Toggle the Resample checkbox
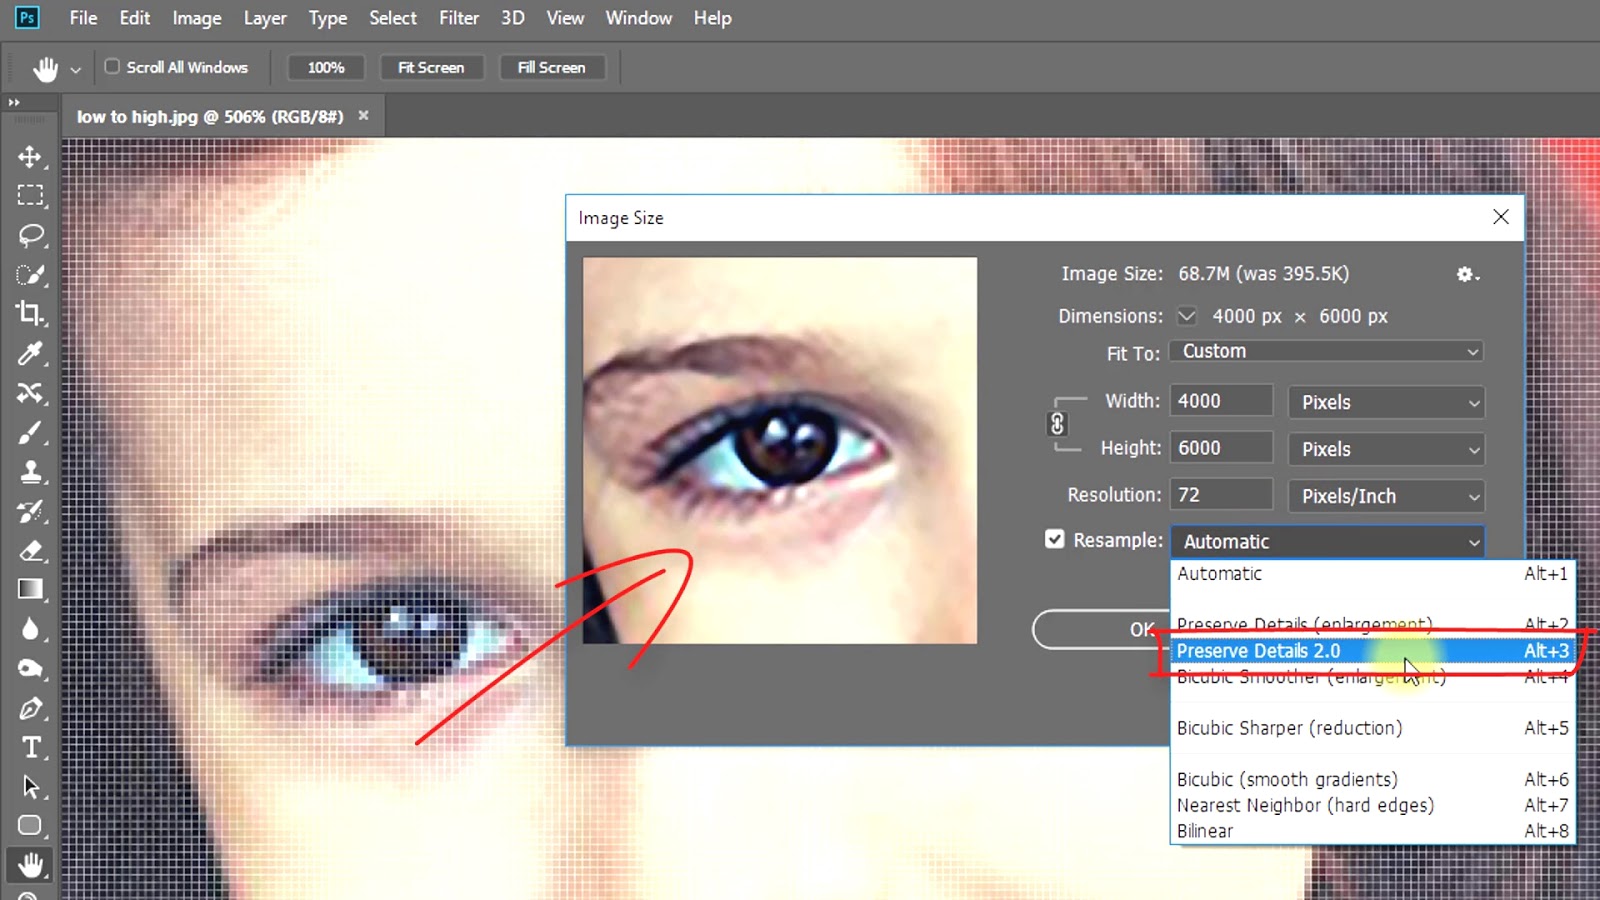Viewport: 1600px width, 900px height. [x=1054, y=539]
